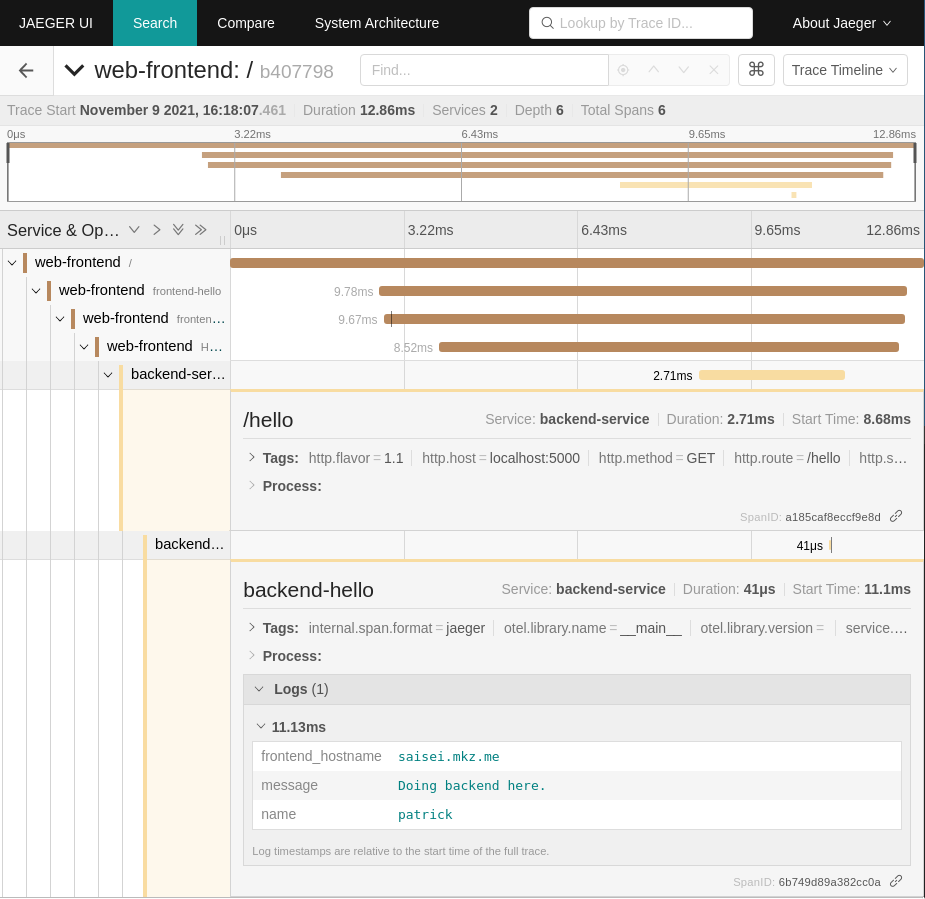This screenshot has width=925, height=899.
Task: Select backend… child span row label
Action: pyautogui.click(x=189, y=544)
